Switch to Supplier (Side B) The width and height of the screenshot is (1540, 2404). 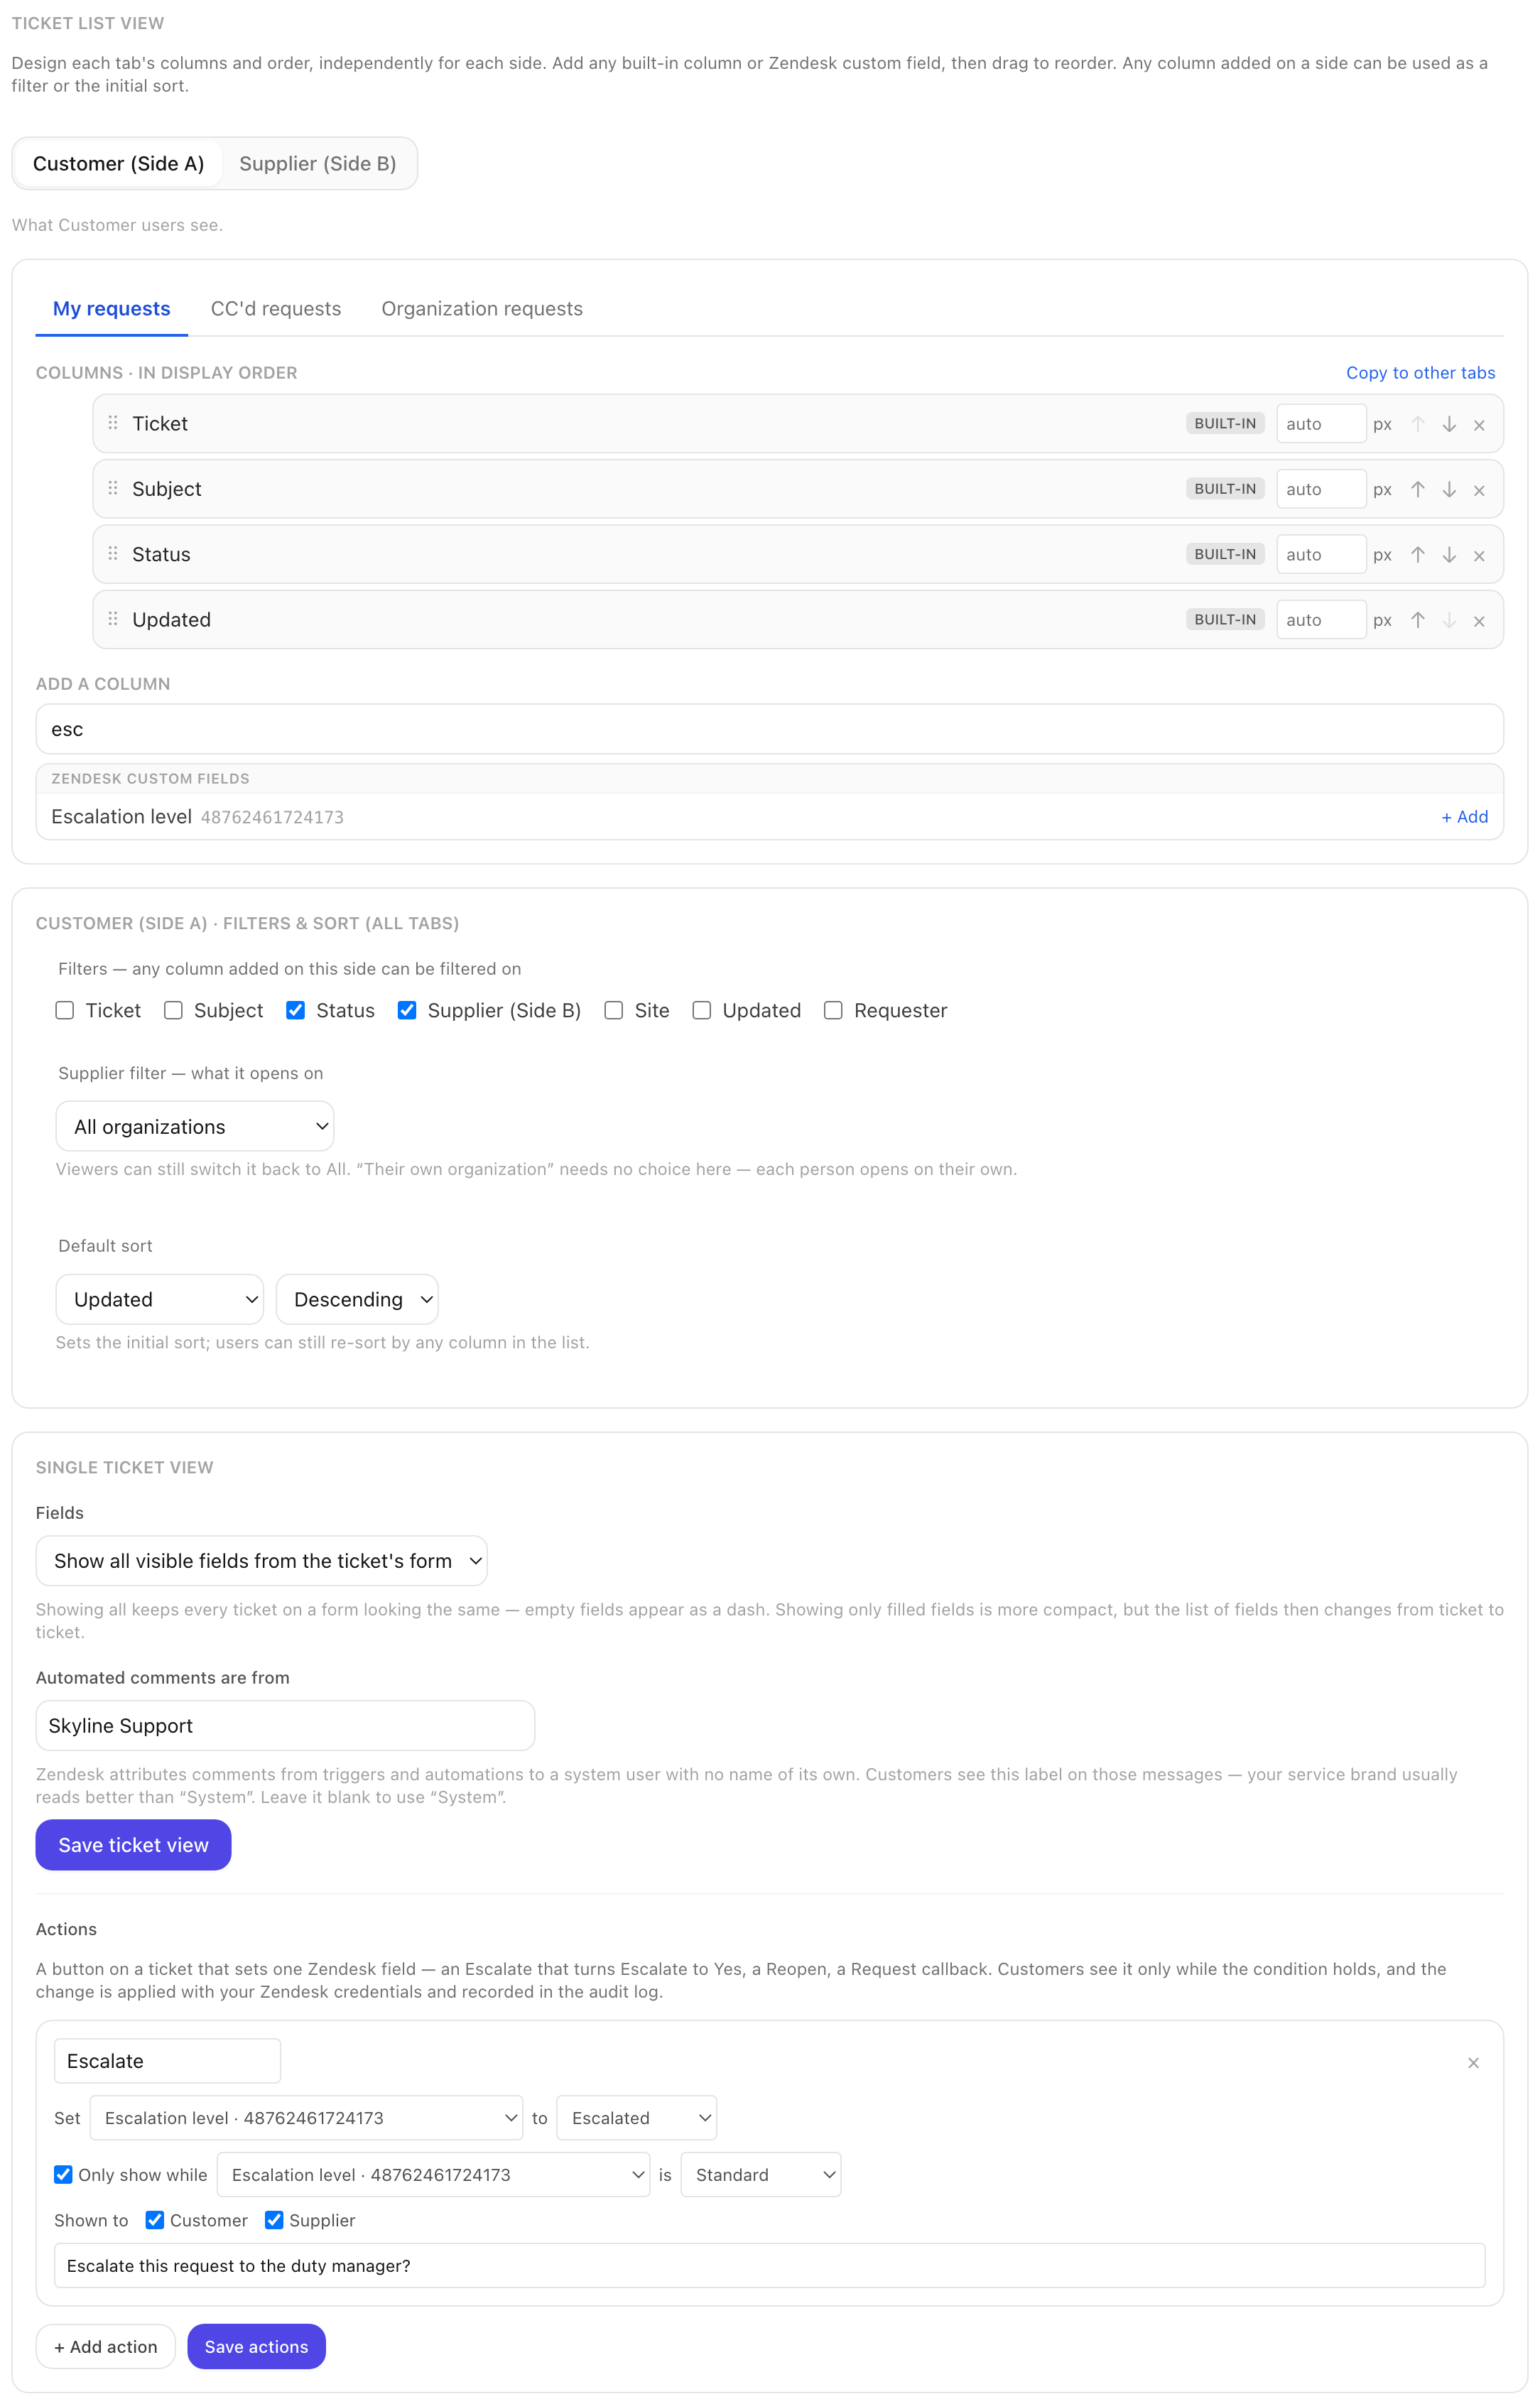(x=318, y=163)
